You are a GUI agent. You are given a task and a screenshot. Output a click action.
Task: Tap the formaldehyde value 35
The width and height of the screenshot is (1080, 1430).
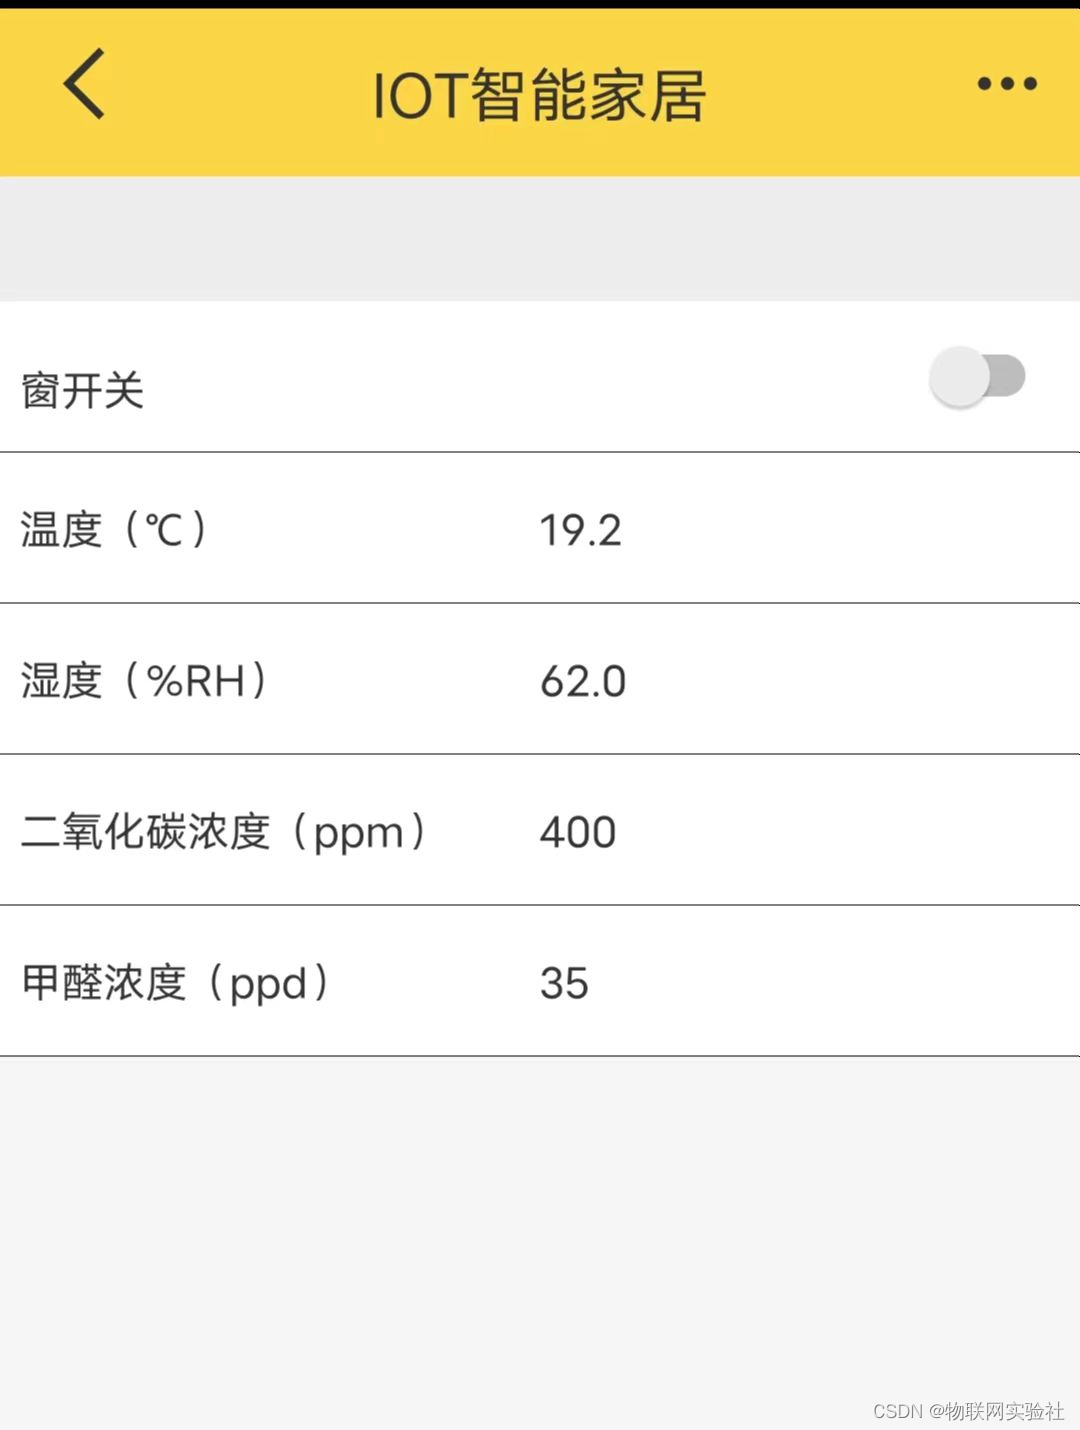tap(564, 984)
